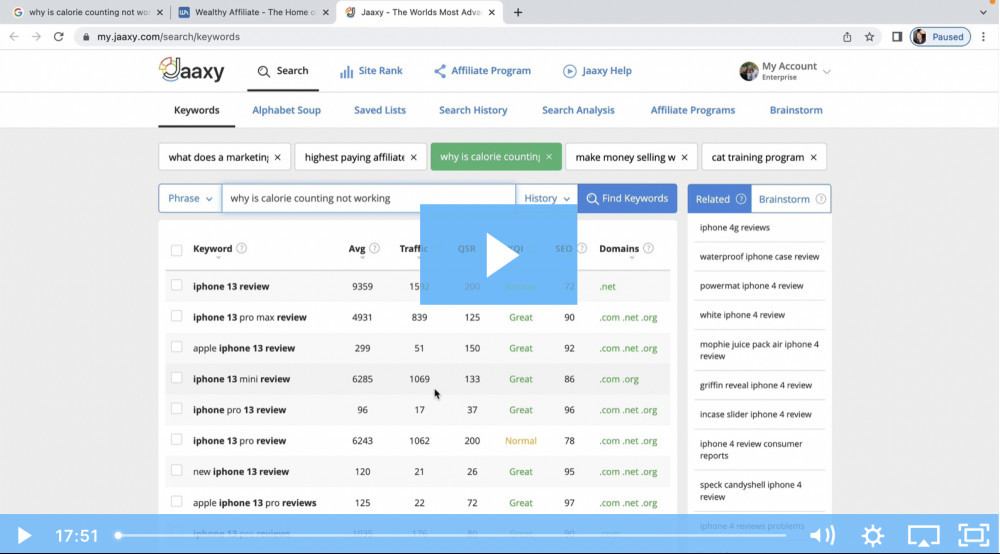Sort by the Avg column
This screenshot has height=554, width=1000.
(357, 249)
